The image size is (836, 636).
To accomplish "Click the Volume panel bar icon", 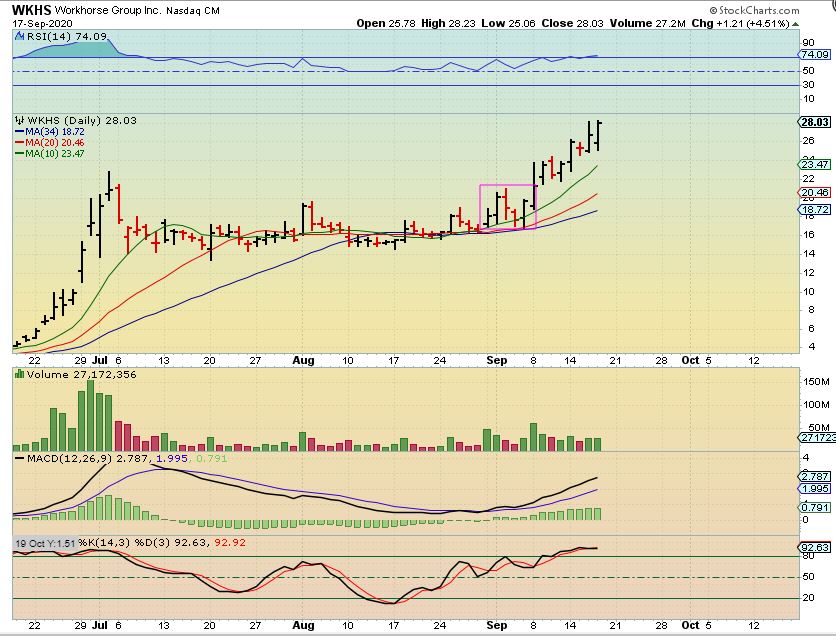I will click(x=20, y=374).
